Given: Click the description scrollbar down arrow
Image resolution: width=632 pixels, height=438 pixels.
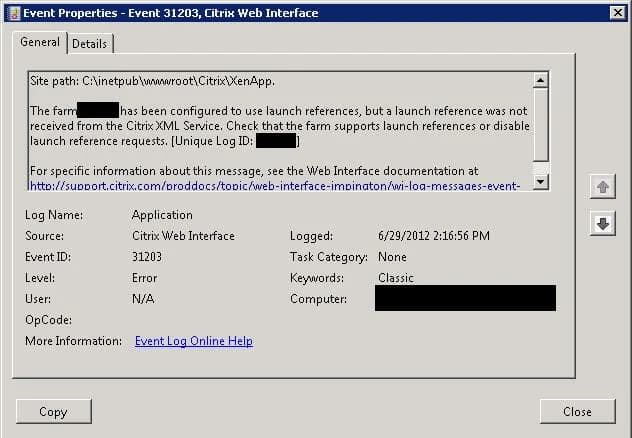Looking at the screenshot, I should coord(540,181).
